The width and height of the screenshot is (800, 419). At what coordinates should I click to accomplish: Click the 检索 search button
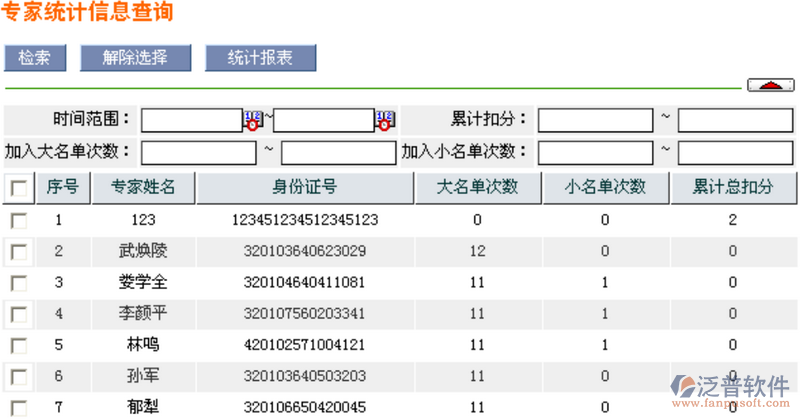tap(35, 58)
